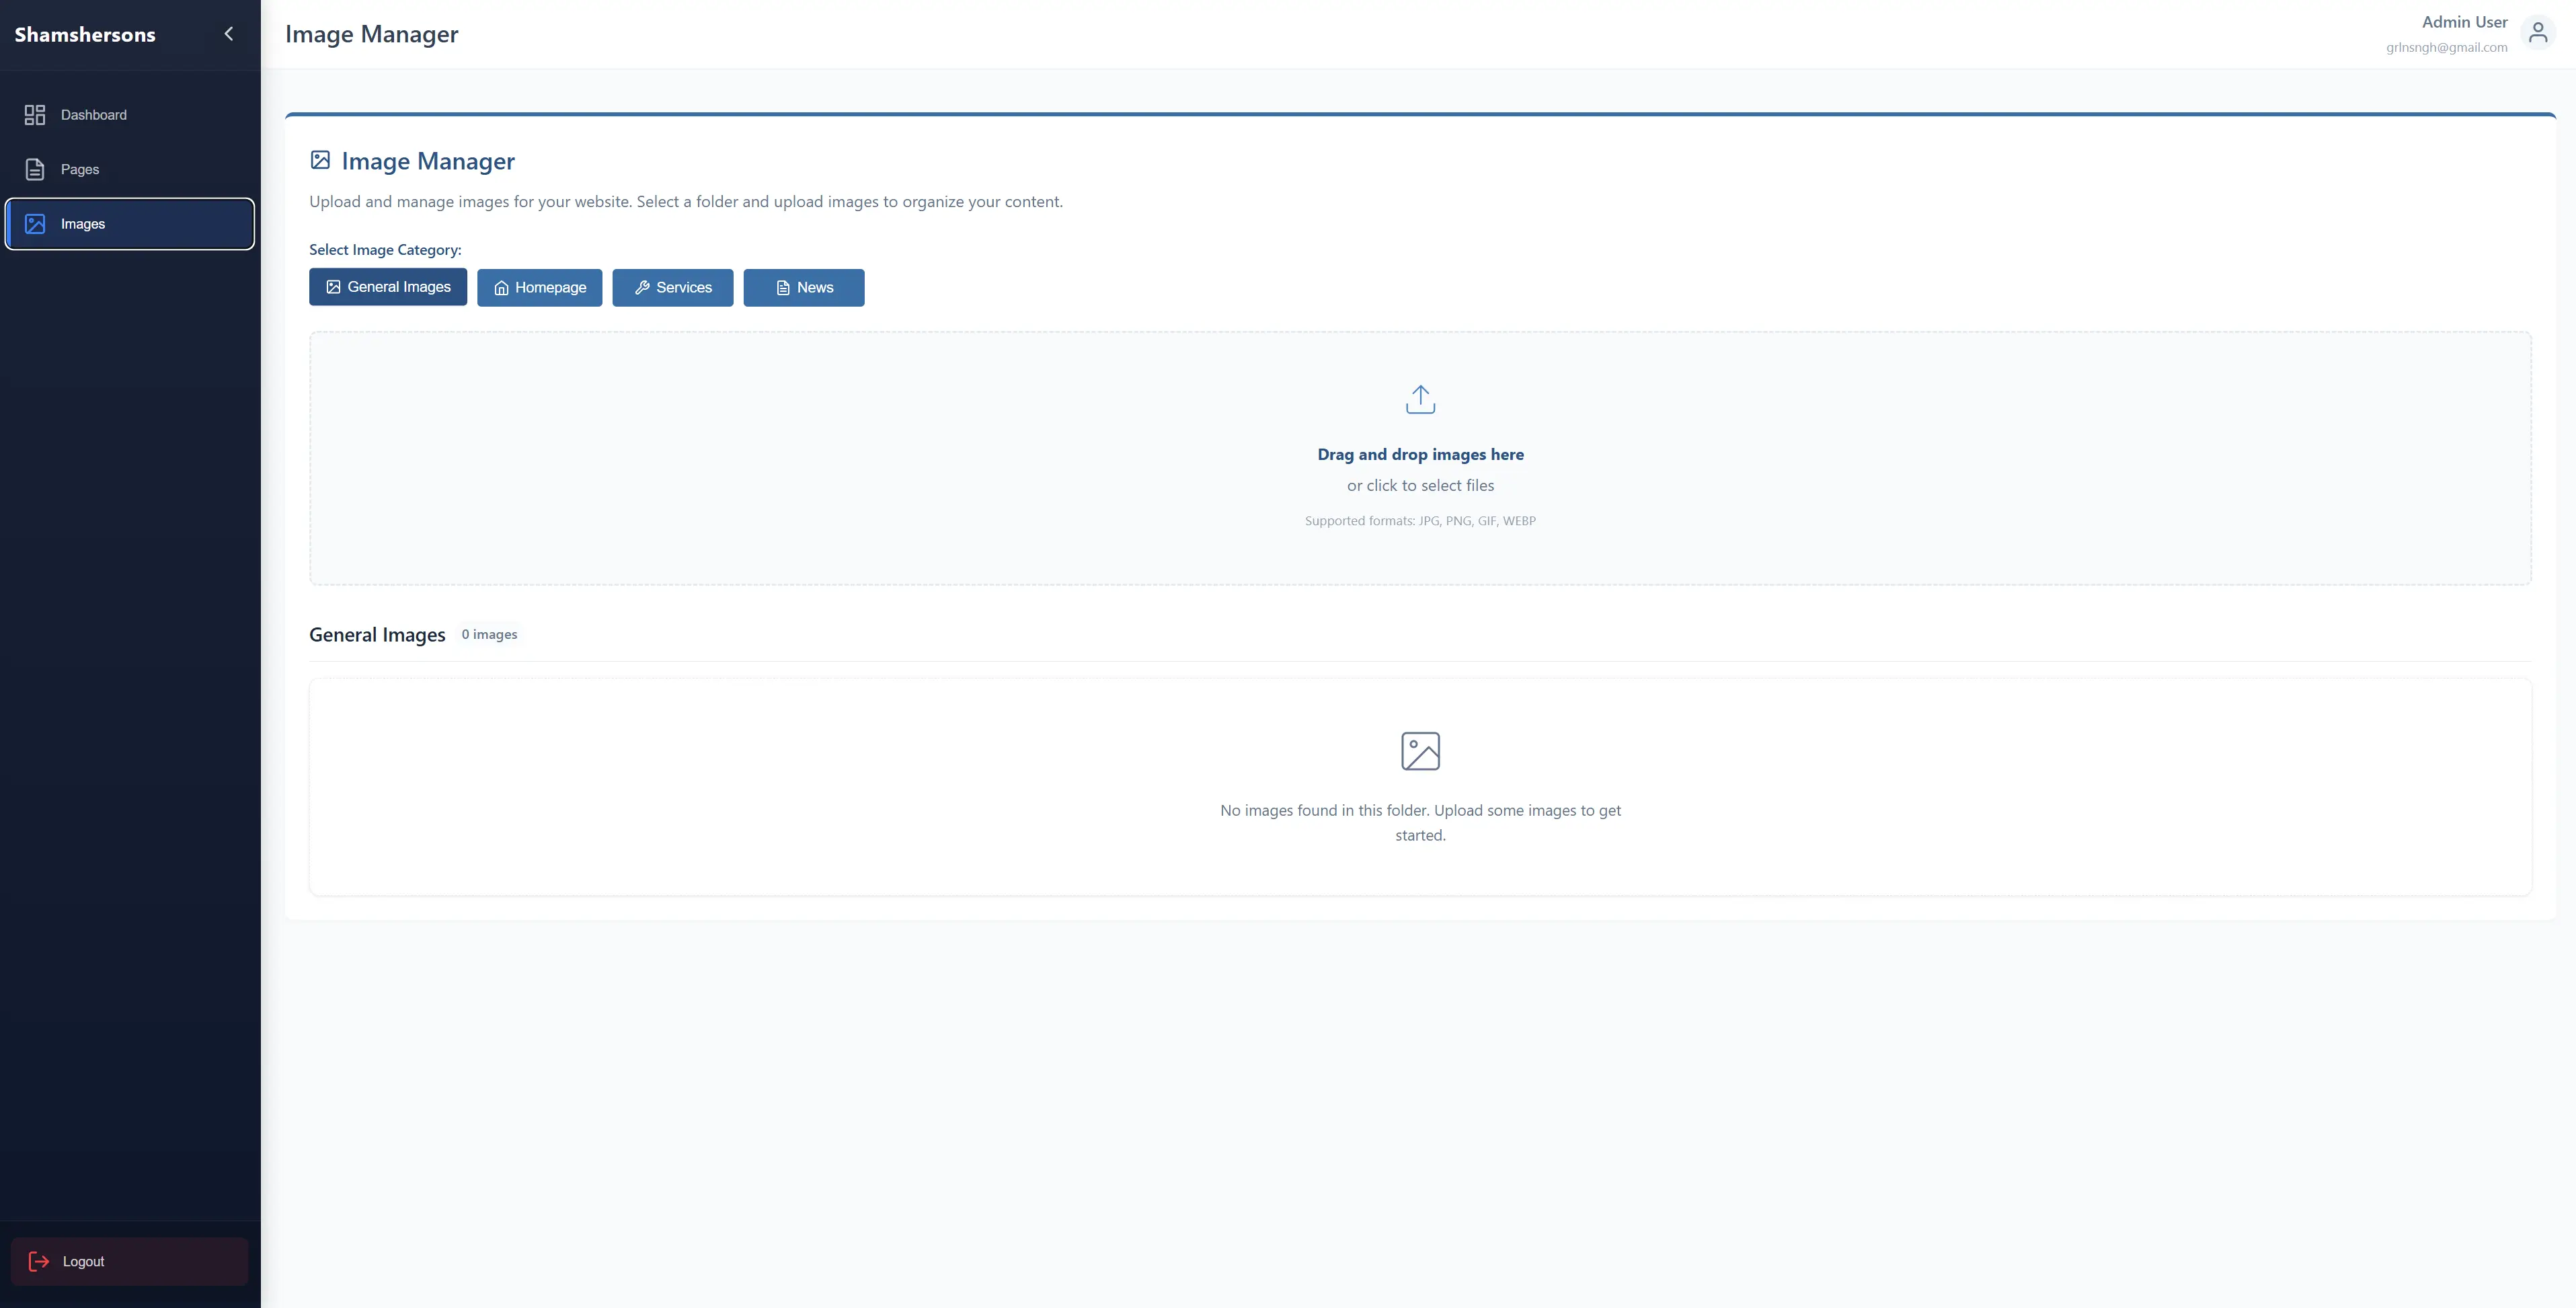Click the Pages document icon
Screen dimensions: 2576x1308
35,169
